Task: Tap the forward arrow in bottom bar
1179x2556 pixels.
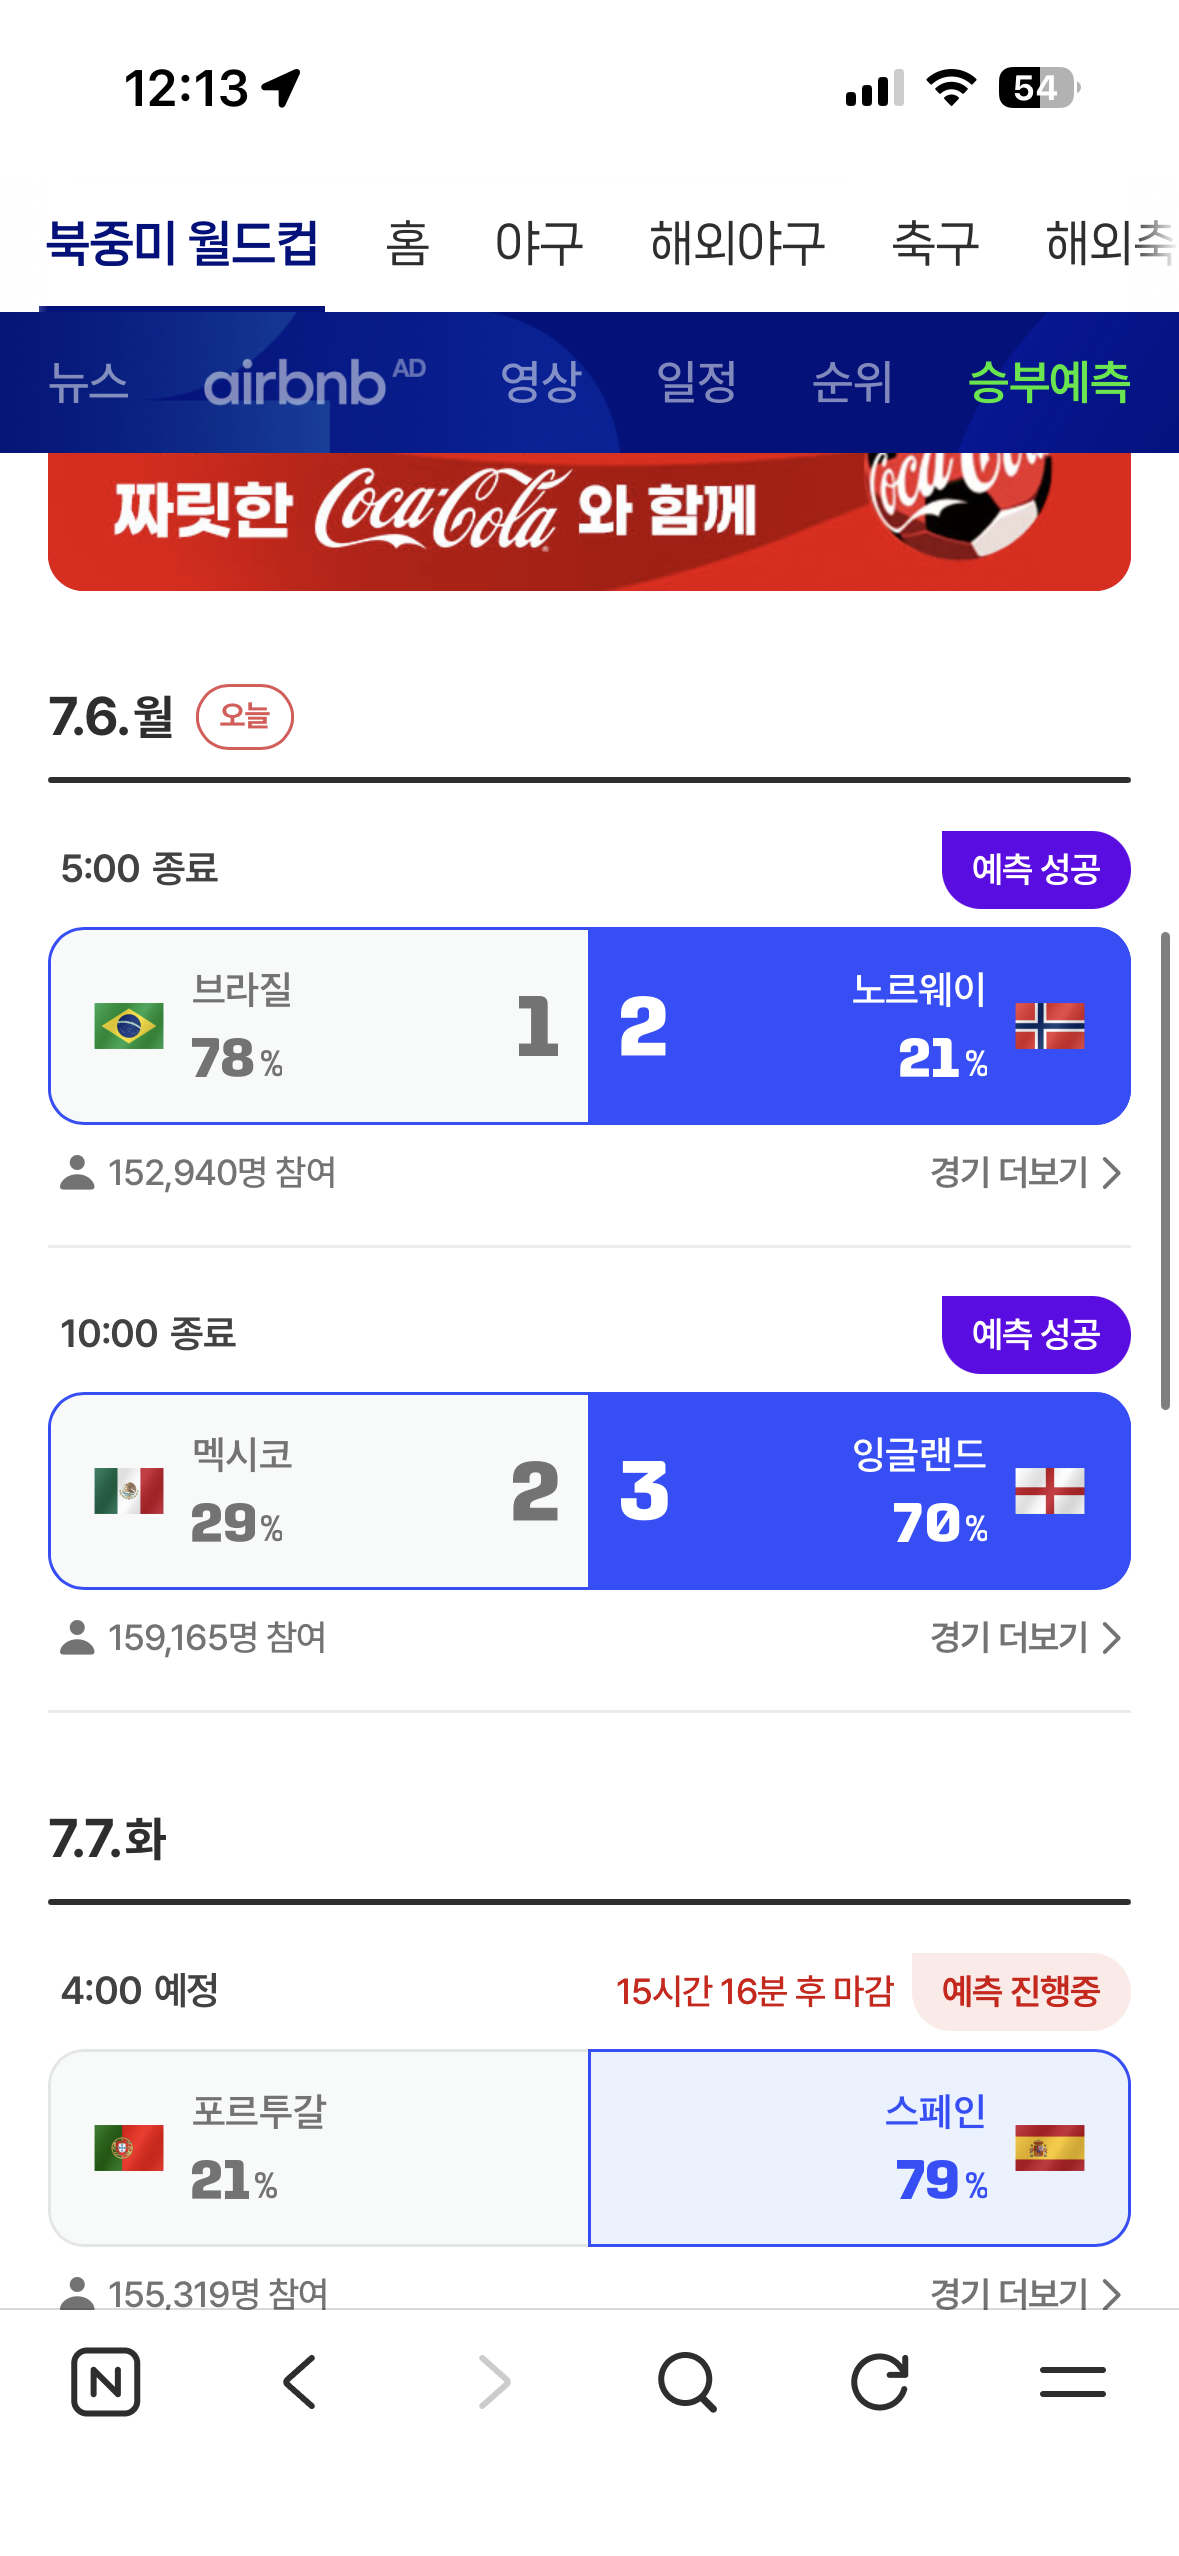Action: (x=494, y=2381)
